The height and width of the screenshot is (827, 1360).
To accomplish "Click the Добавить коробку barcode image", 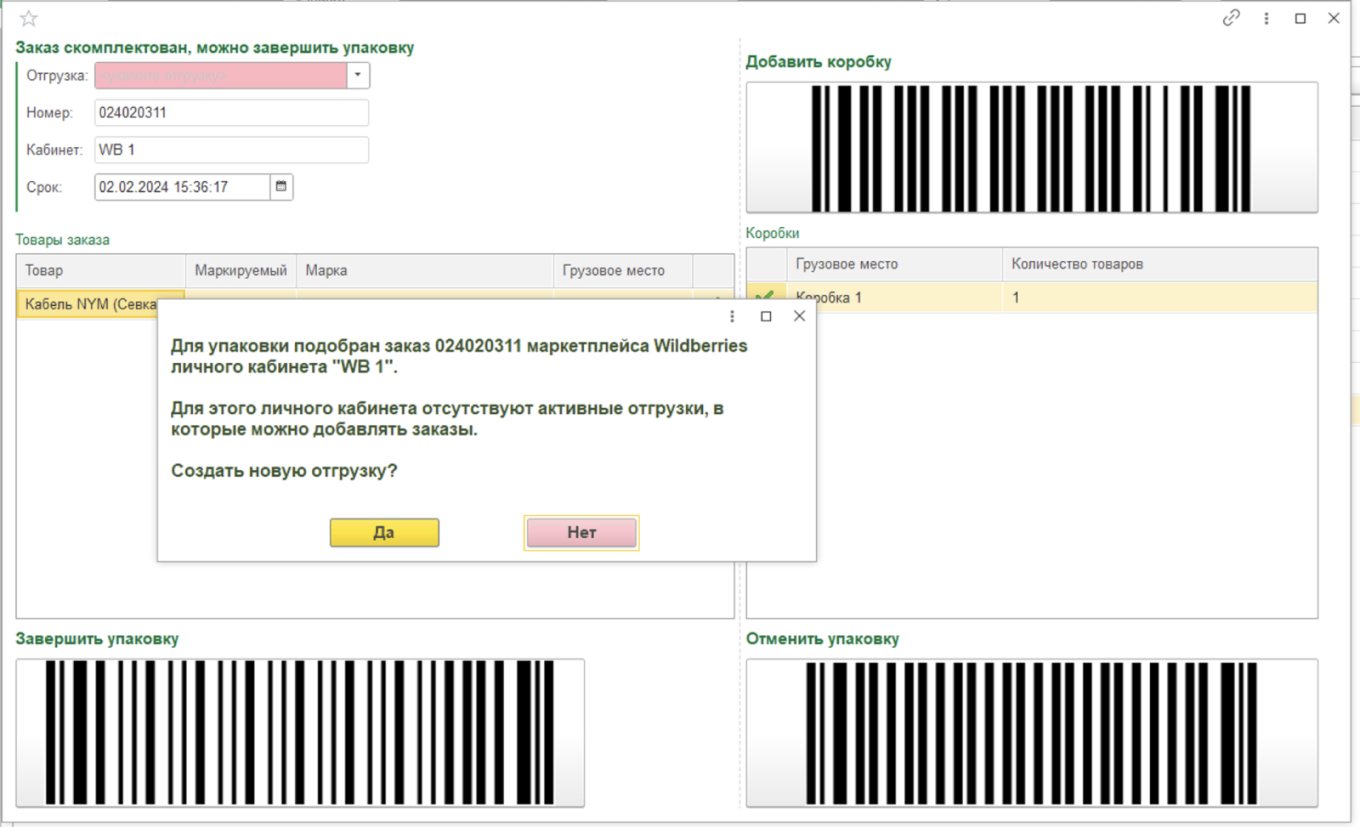I will pyautogui.click(x=1031, y=146).
